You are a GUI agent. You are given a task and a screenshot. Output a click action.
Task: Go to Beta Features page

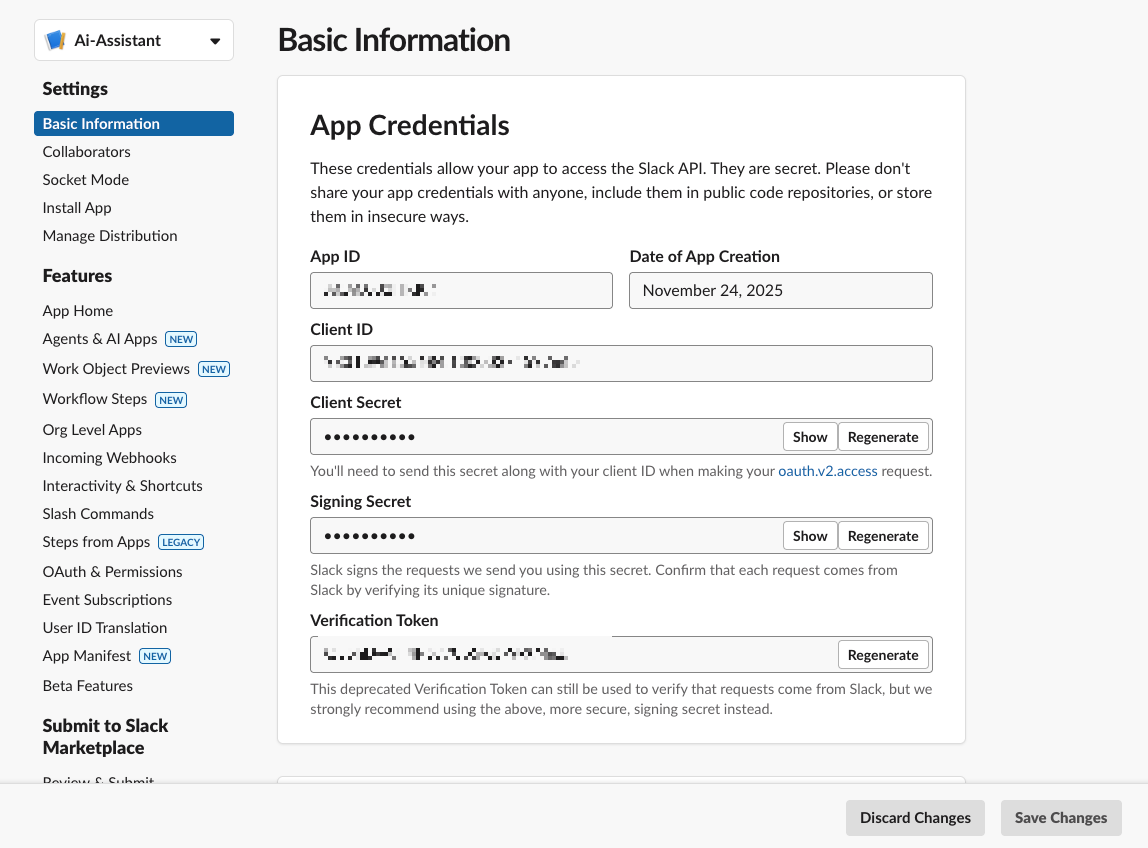(x=88, y=686)
